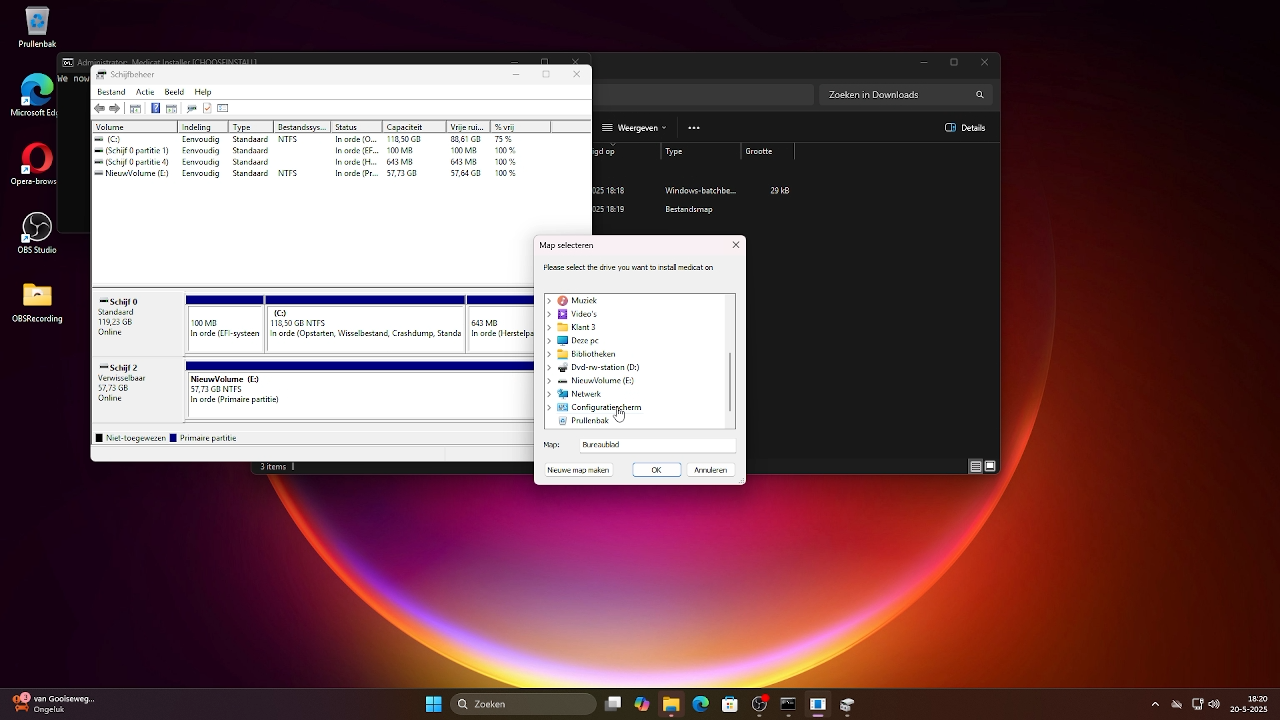The width and height of the screenshot is (1280, 720).
Task: Click the blue Help icon in Schijfbeheer toolbar
Action: [155, 108]
